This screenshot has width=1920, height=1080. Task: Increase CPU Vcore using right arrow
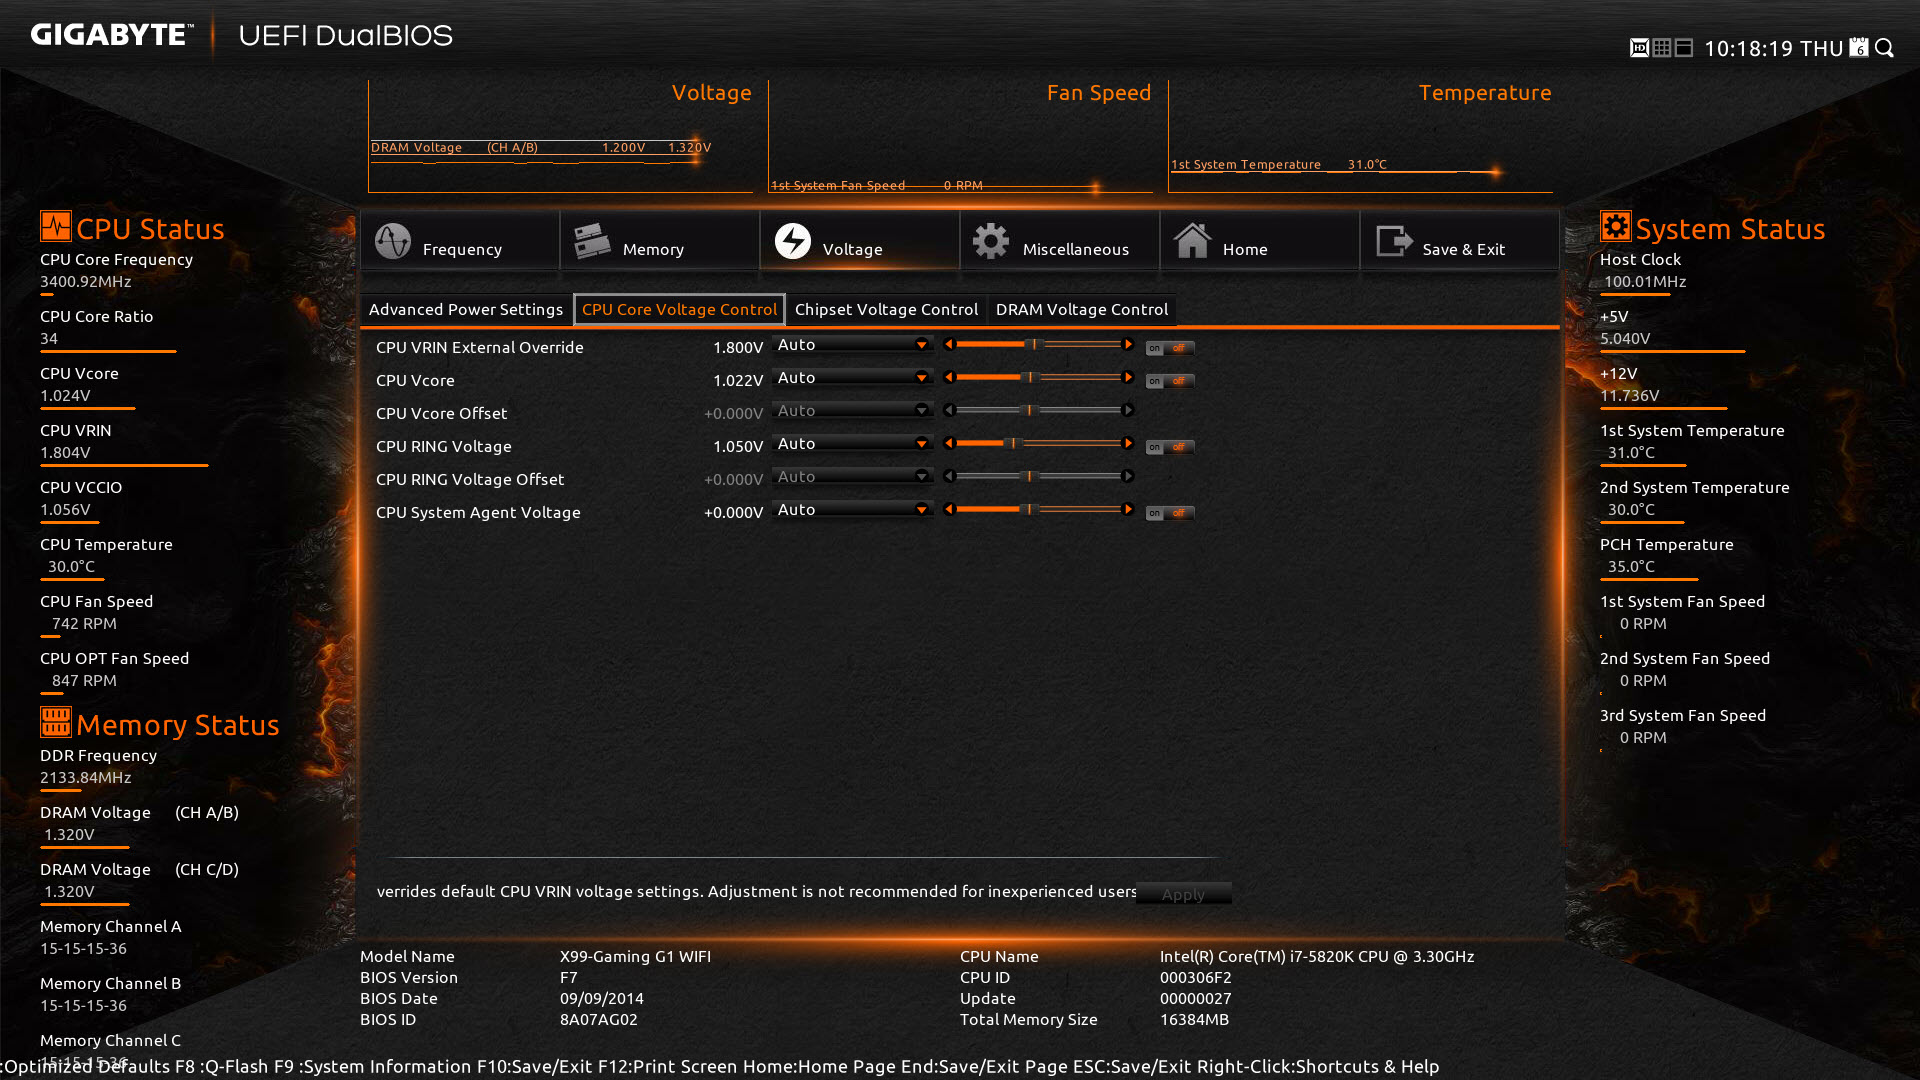click(x=1128, y=378)
